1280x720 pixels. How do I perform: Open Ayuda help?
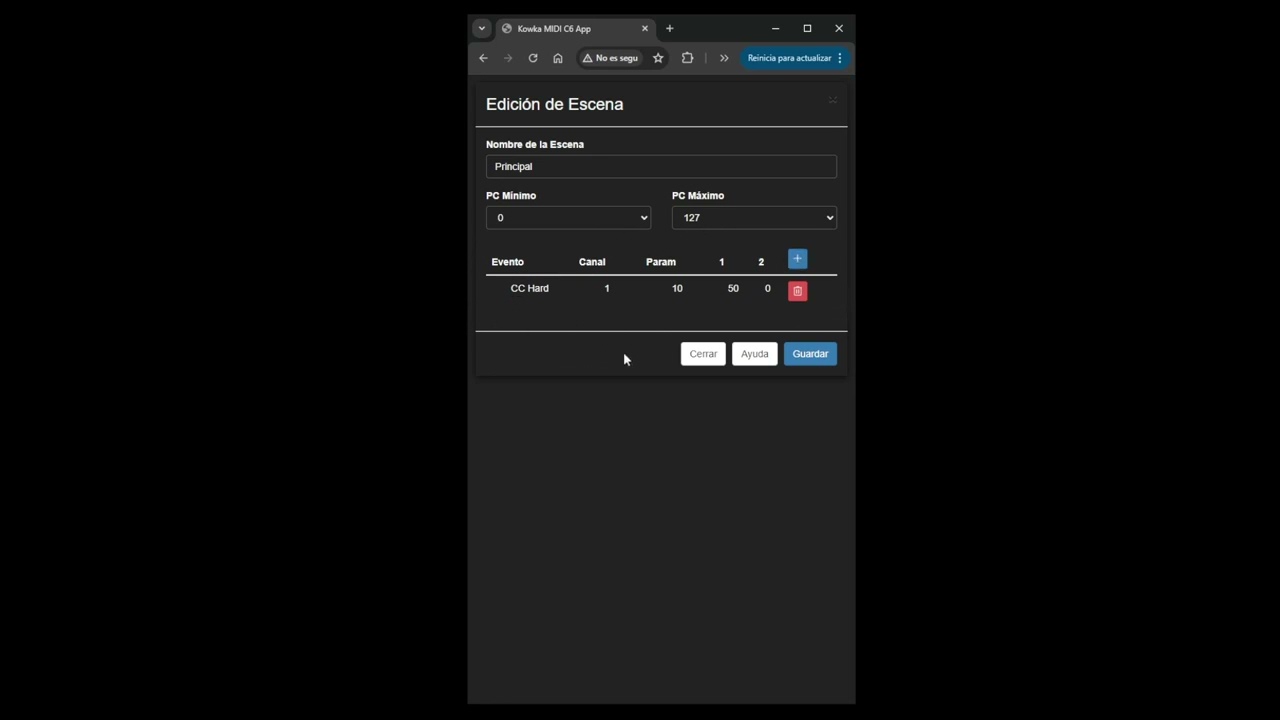(x=754, y=354)
